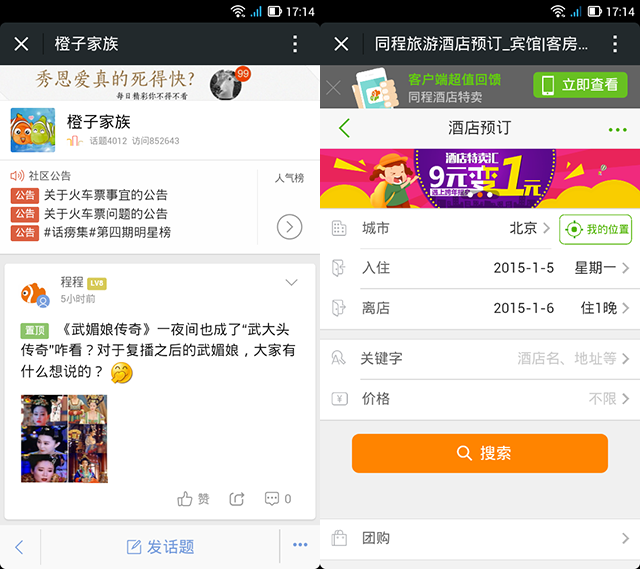Click the 城市 building icon

tap(339, 228)
